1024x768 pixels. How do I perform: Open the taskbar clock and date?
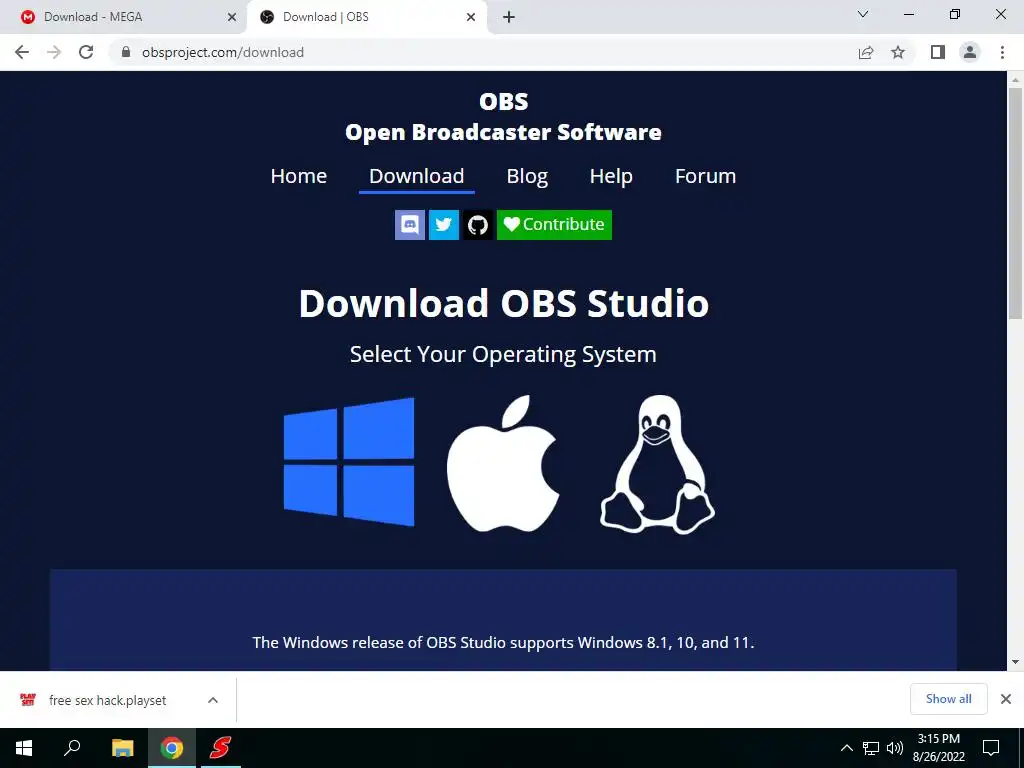(938, 748)
